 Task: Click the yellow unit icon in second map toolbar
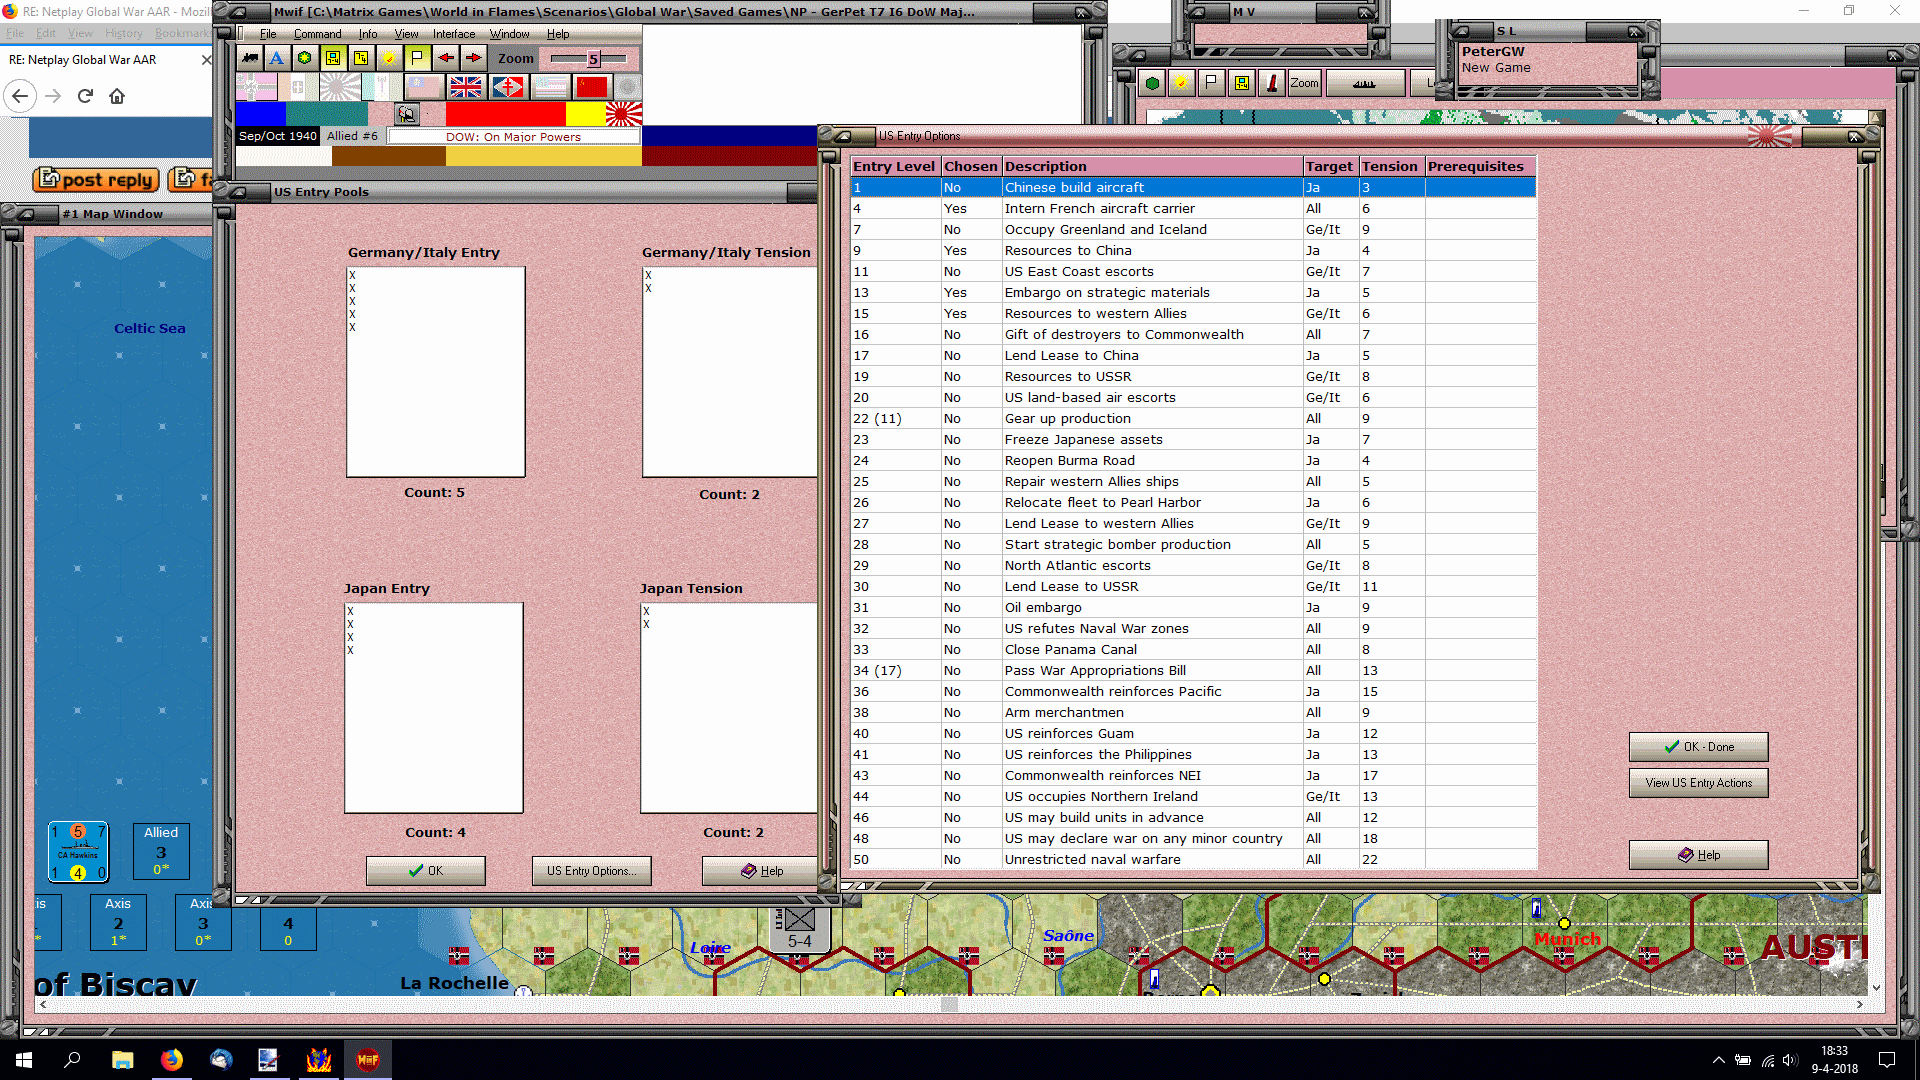(x=1241, y=83)
